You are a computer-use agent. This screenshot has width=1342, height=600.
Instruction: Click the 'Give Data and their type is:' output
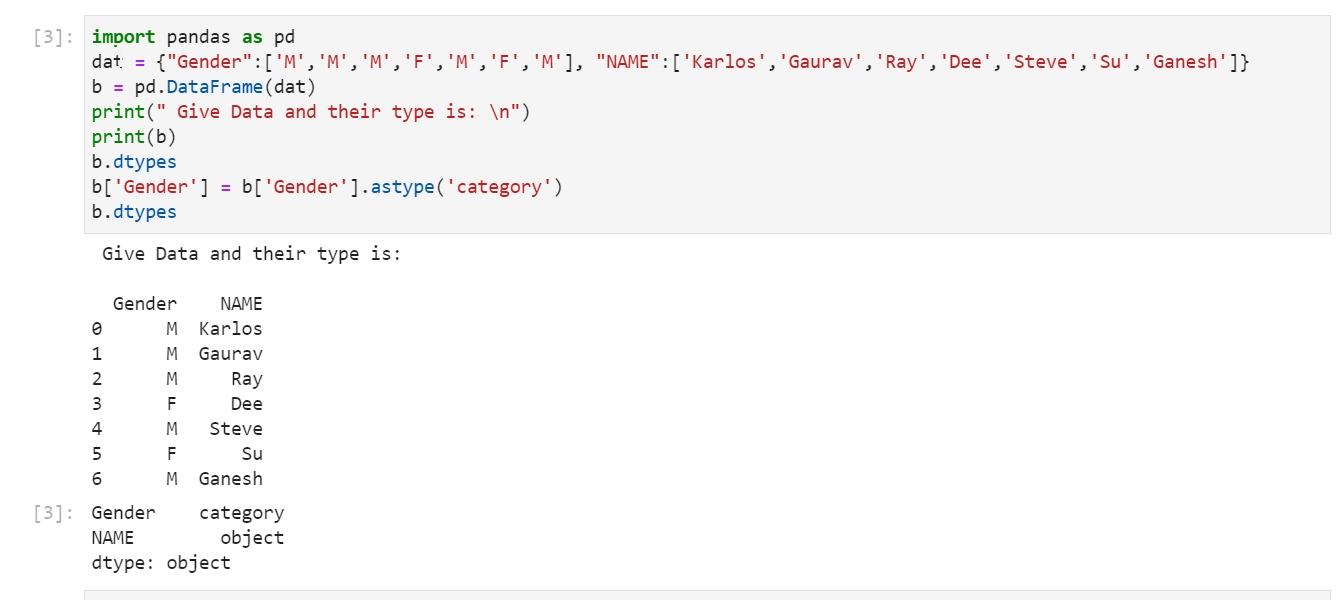click(x=251, y=254)
